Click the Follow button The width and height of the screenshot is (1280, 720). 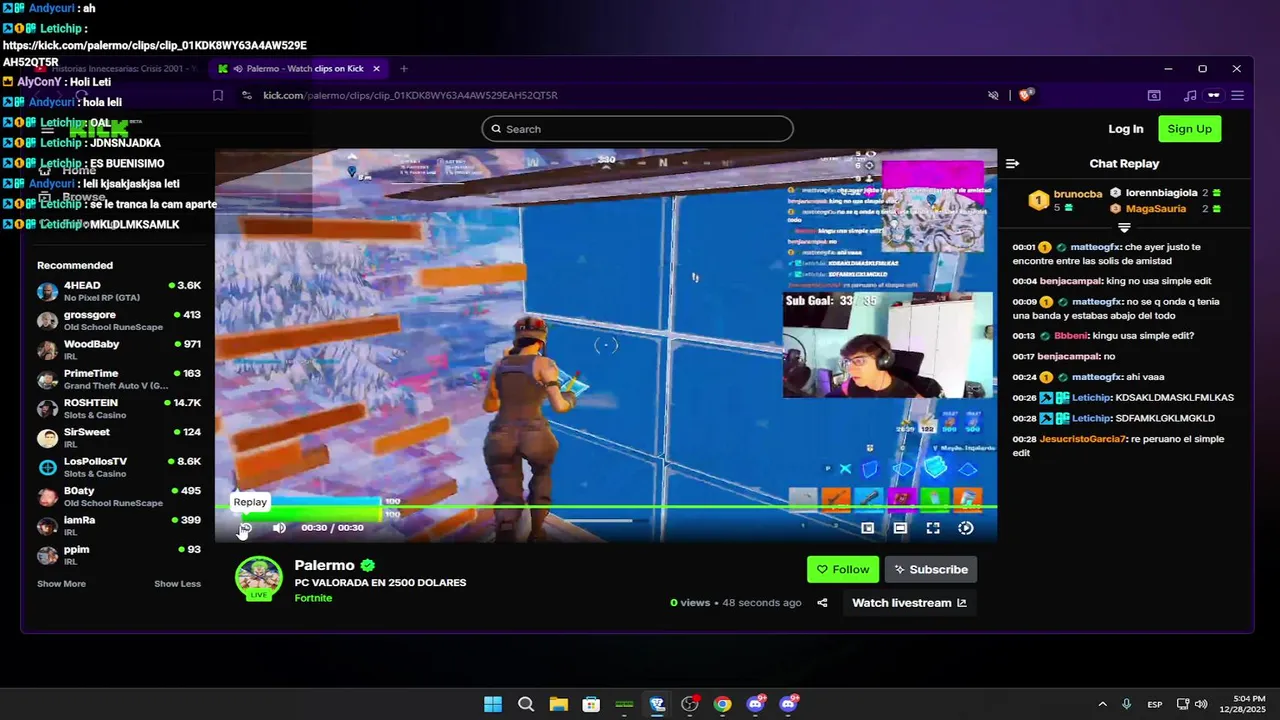click(843, 569)
